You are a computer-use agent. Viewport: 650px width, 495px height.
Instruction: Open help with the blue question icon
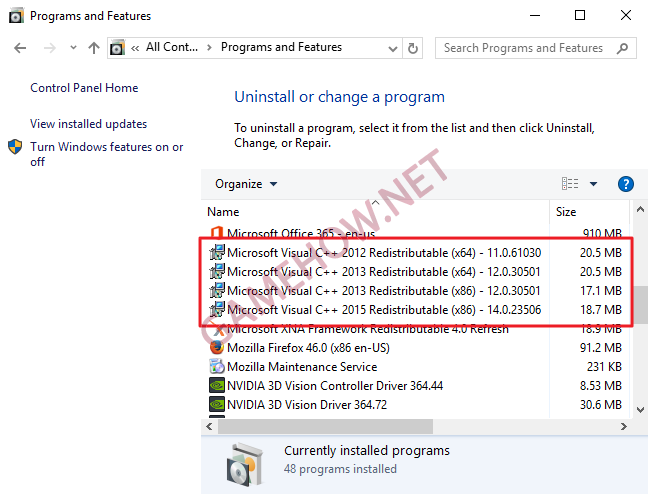coord(626,184)
